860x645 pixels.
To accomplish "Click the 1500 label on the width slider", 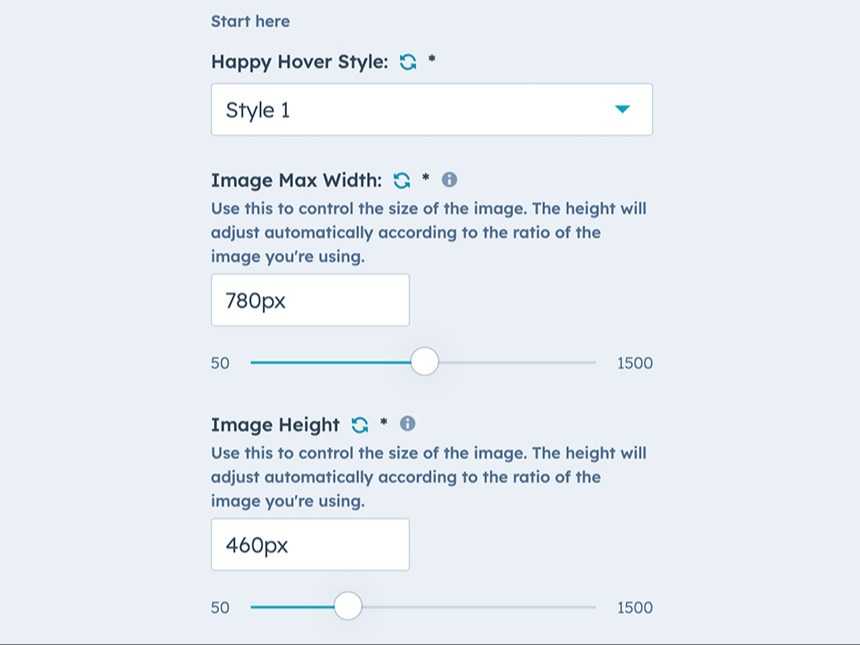I will pos(633,363).
